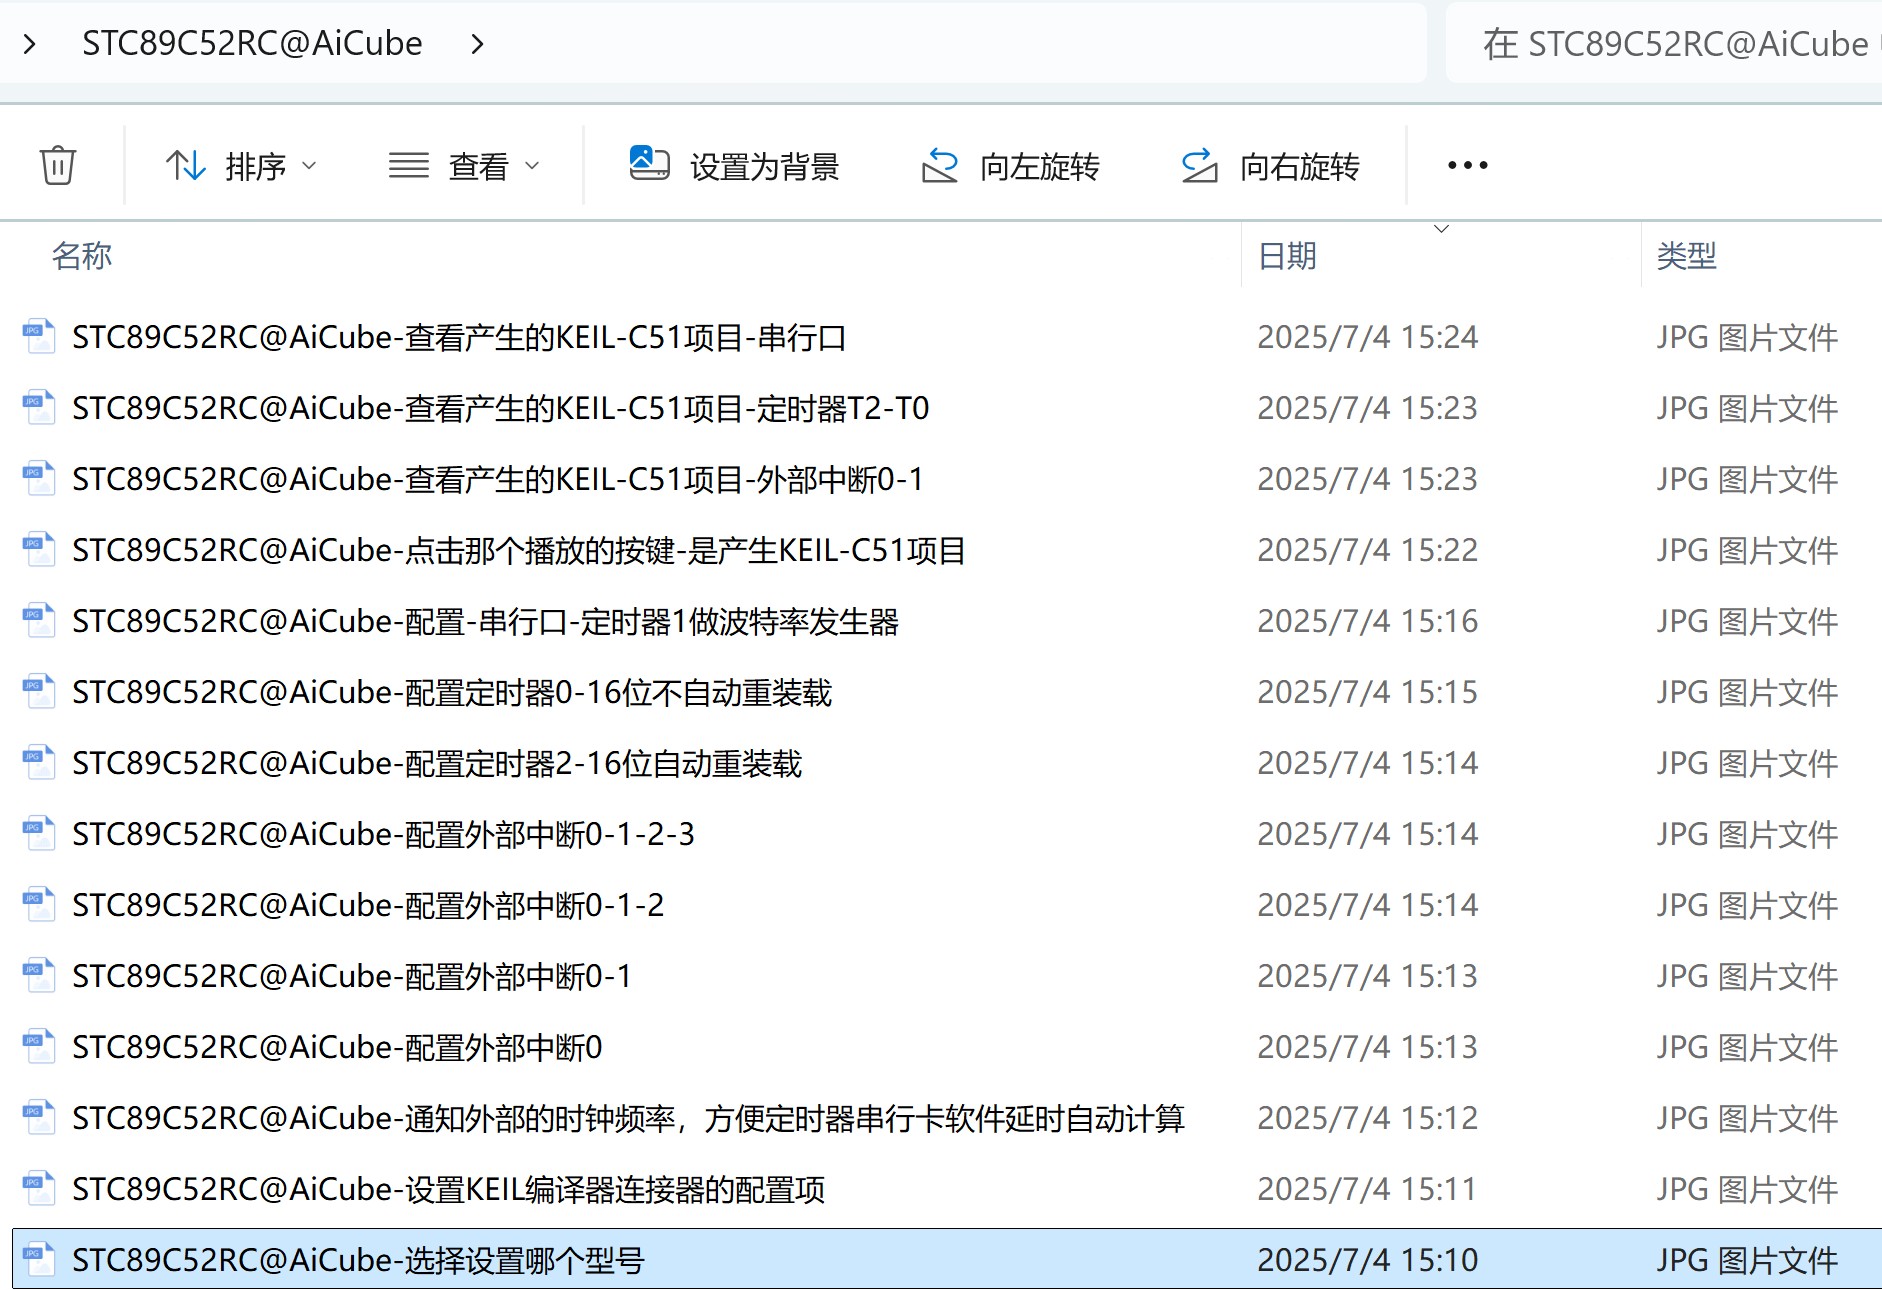1882x1290 pixels.
Task: Click date 2025/7/4 15:10 cell
Action: tap(1367, 1261)
